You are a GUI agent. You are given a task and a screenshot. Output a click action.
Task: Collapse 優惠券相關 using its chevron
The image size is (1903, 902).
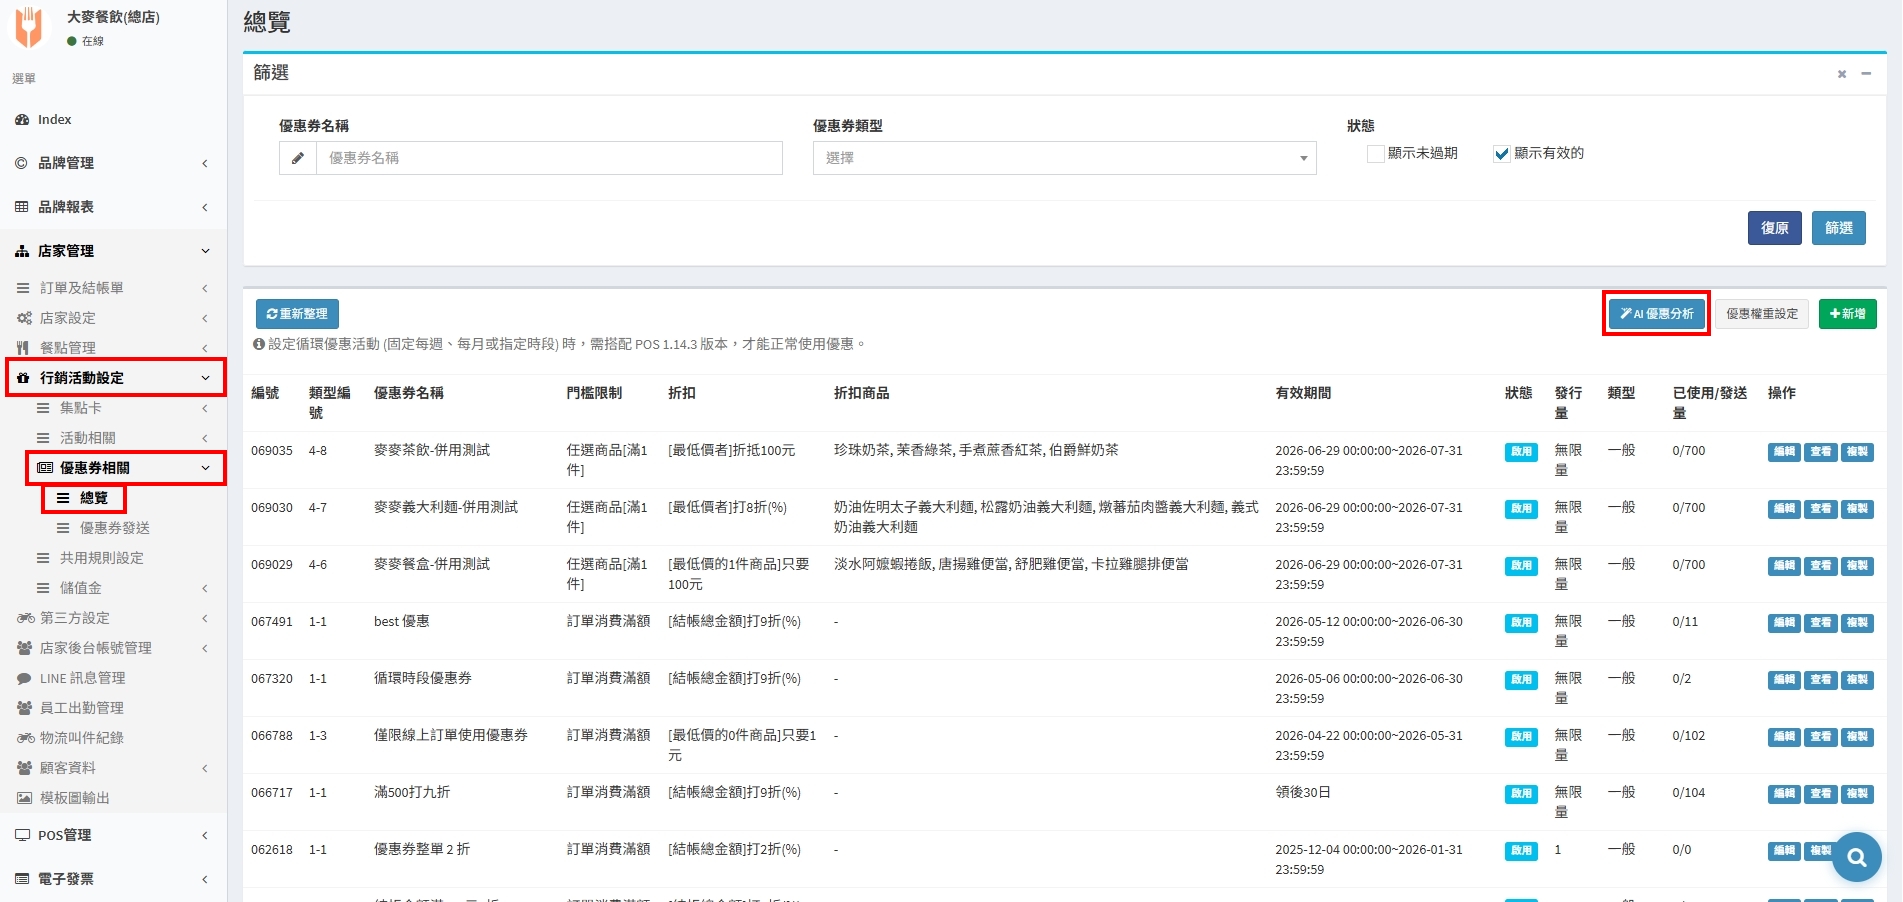(205, 468)
